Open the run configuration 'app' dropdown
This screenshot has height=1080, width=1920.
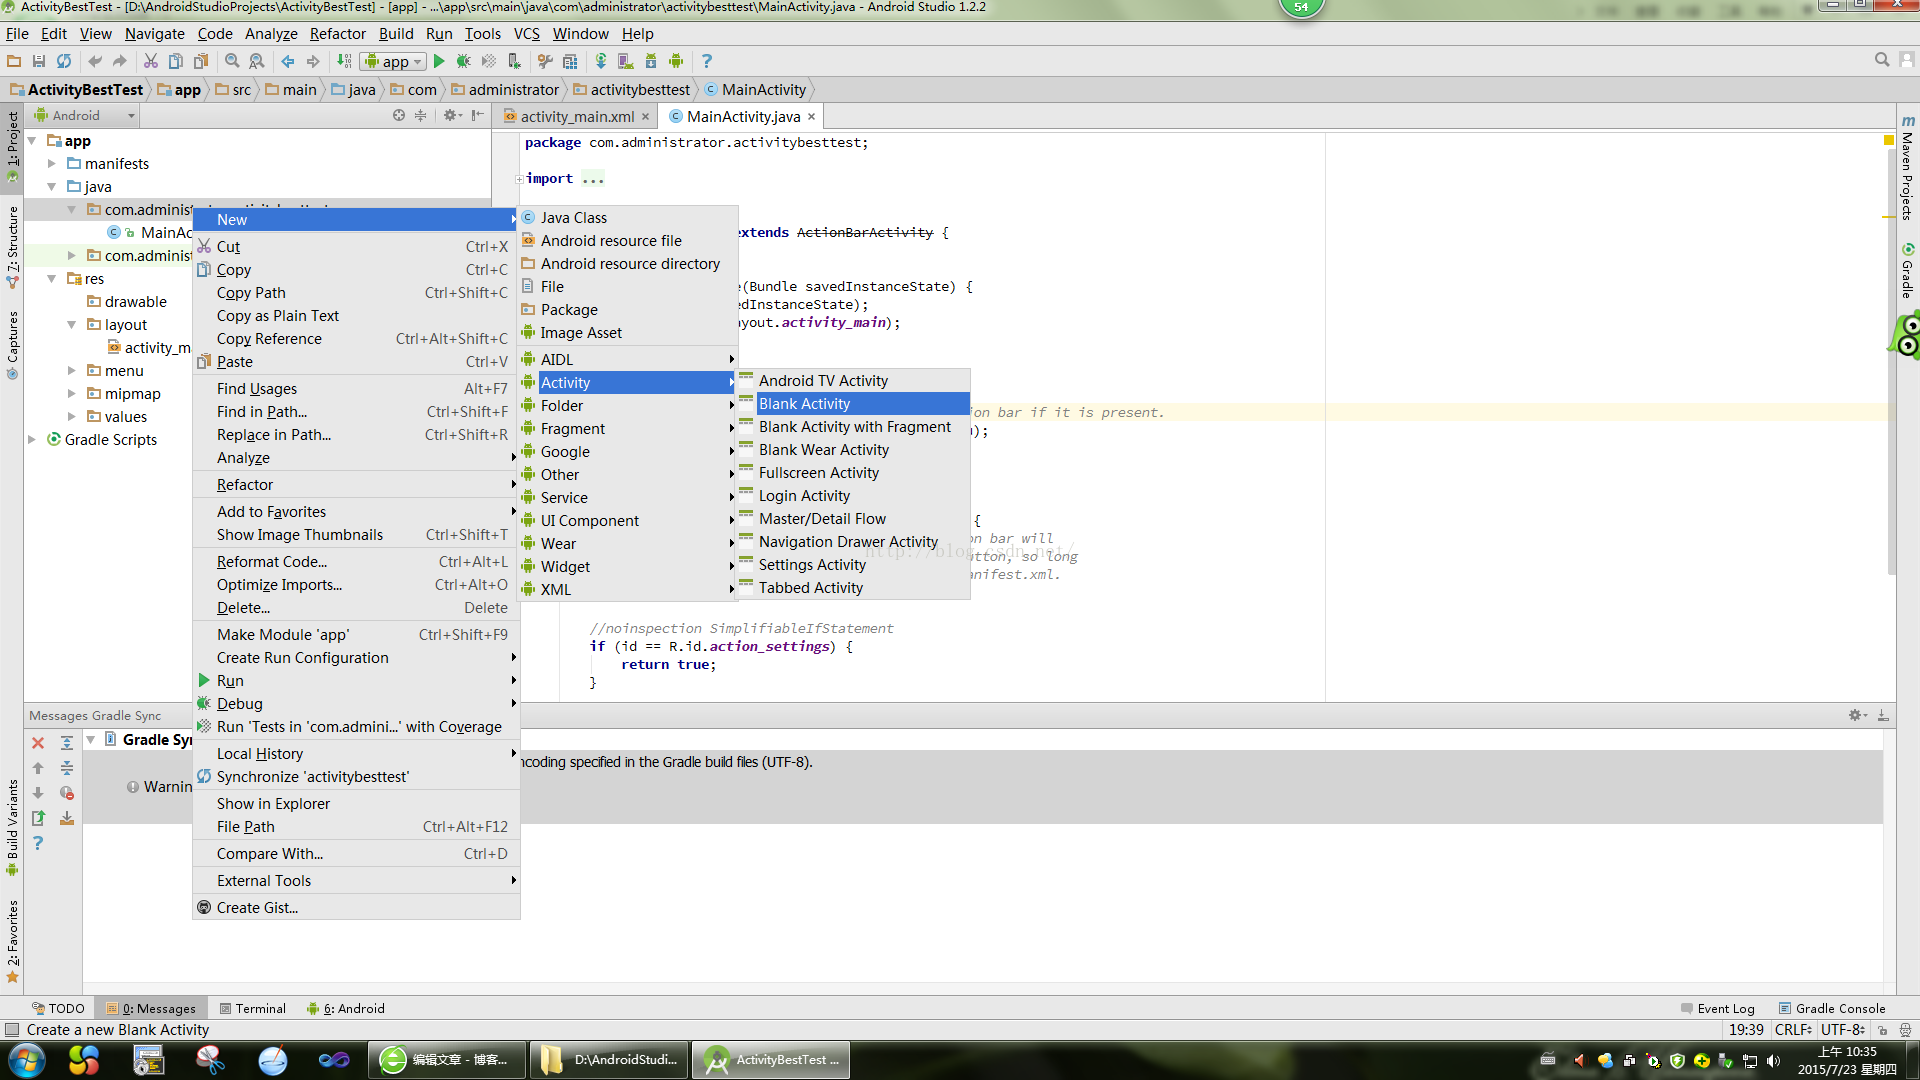[x=394, y=61]
